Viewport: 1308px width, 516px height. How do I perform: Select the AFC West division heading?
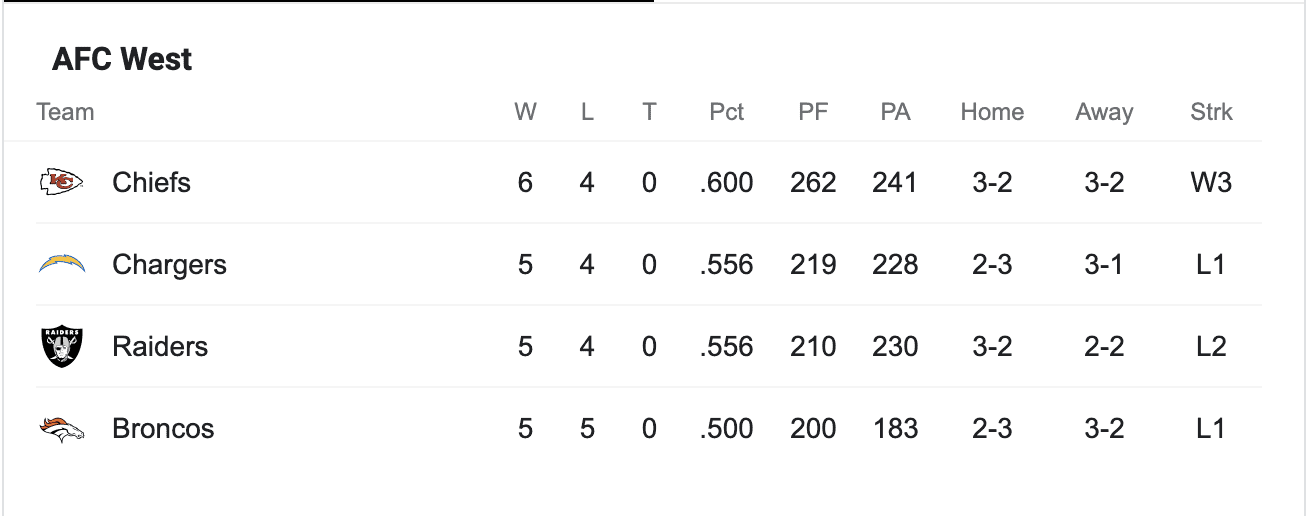click(x=122, y=60)
